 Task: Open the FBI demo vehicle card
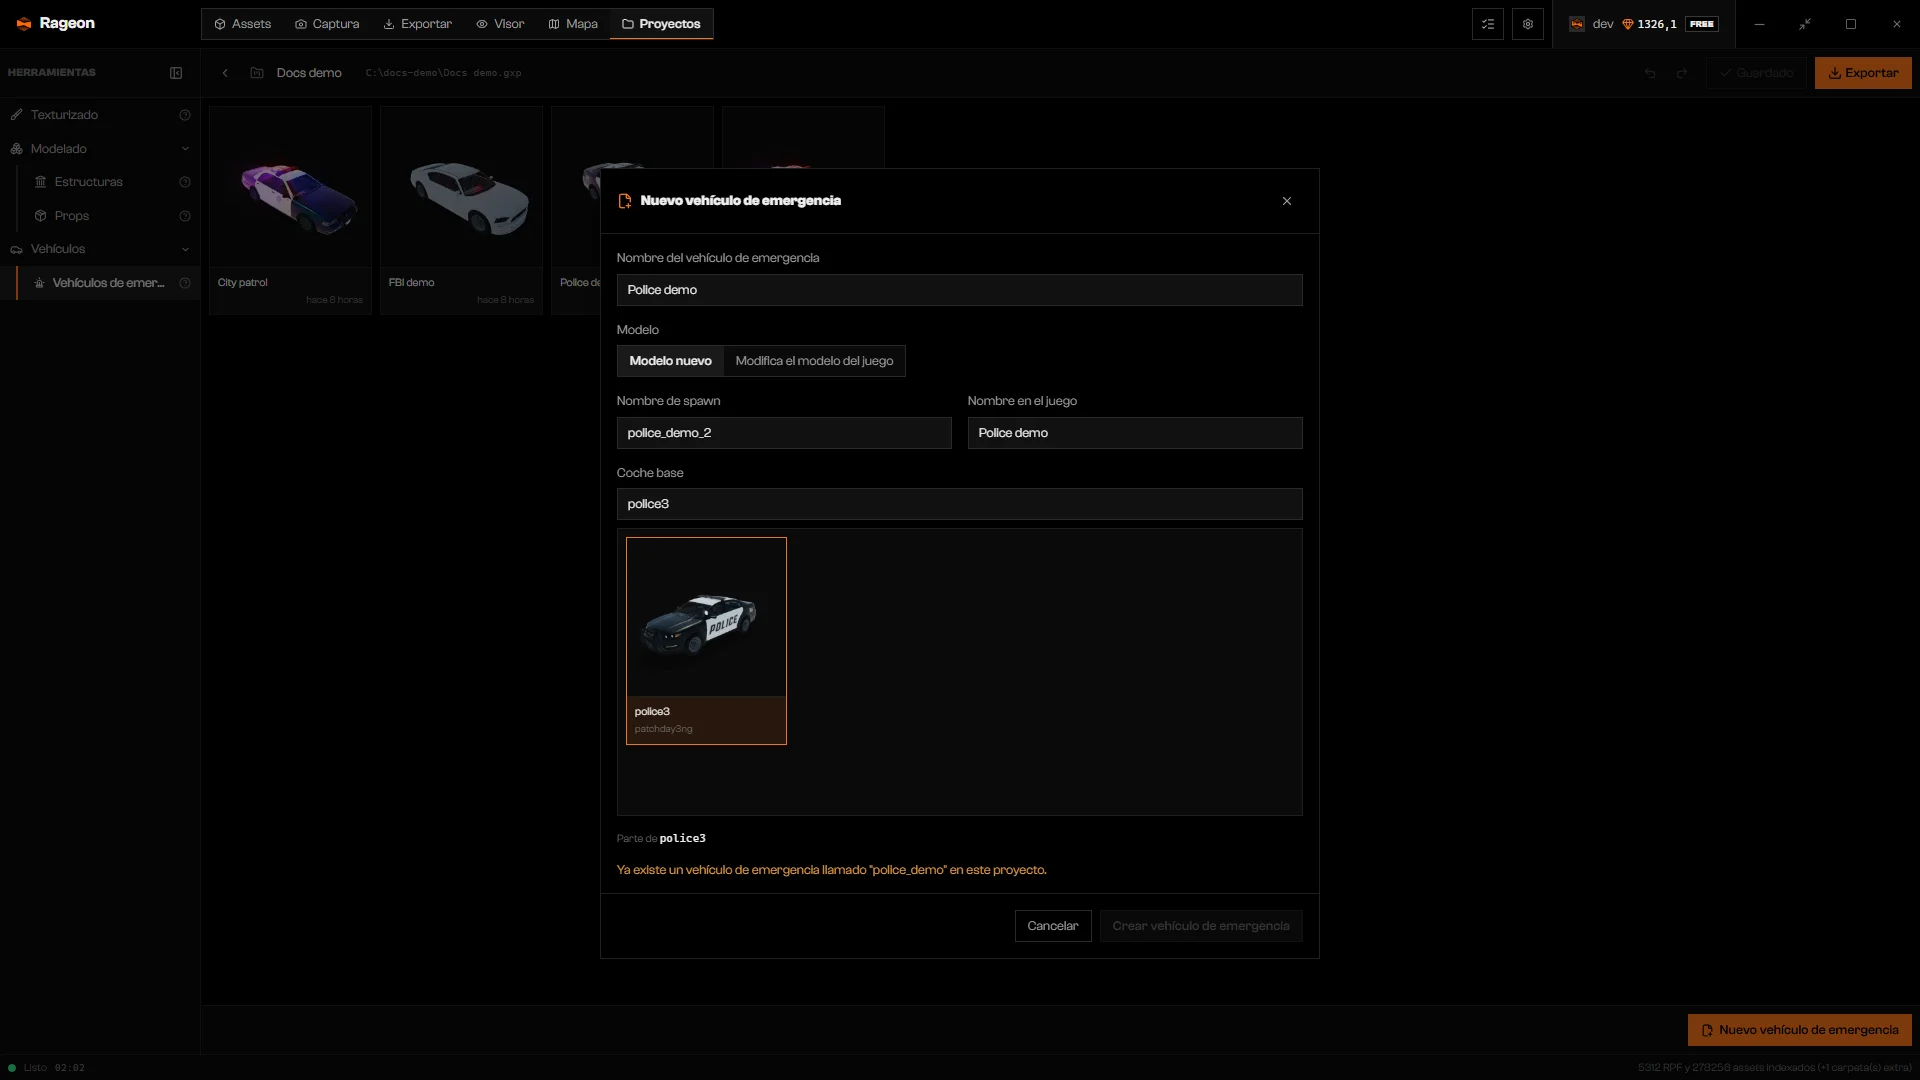coord(461,211)
